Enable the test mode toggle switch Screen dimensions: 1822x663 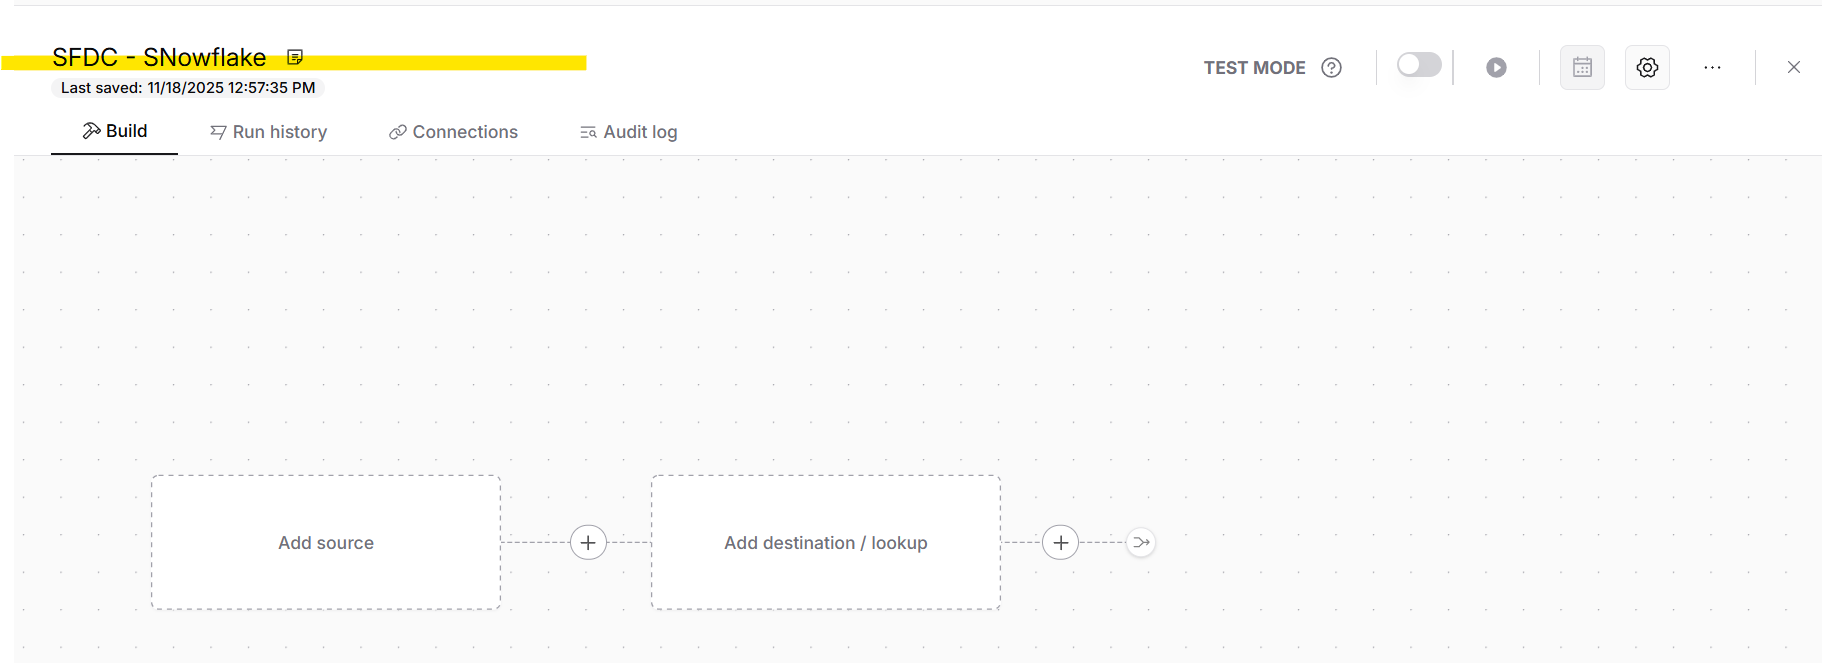1418,65
